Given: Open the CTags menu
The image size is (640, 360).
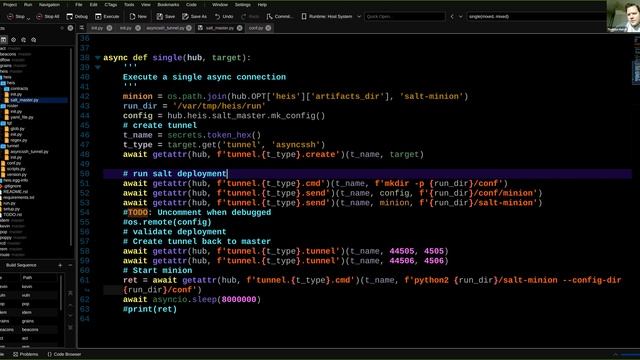Looking at the screenshot, I should pos(111,4).
